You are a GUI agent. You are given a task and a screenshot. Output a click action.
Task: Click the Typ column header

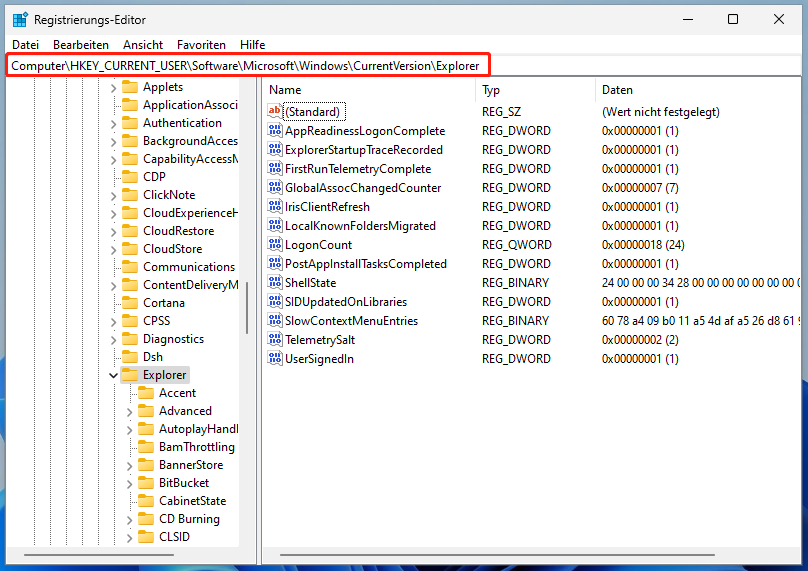coord(535,90)
